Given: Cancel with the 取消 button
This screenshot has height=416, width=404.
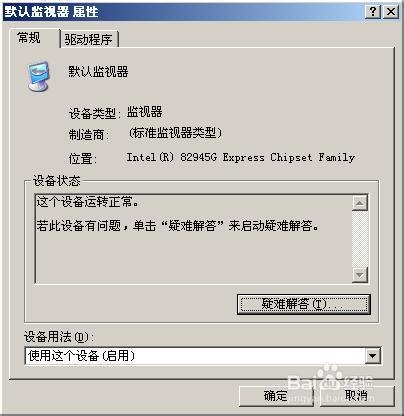Looking at the screenshot, I should pyautogui.click(x=356, y=396).
